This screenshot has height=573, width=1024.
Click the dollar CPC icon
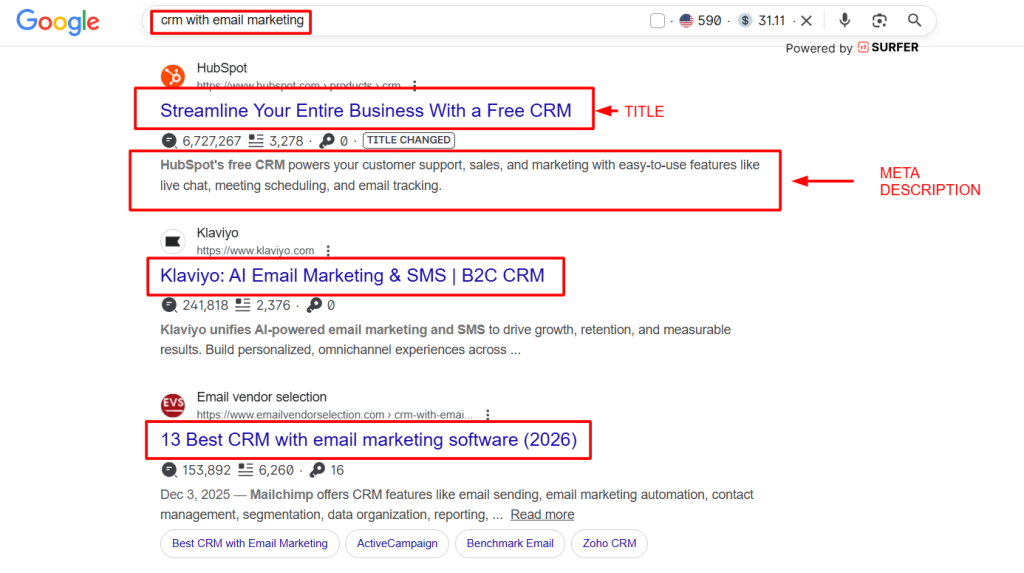coord(744,21)
